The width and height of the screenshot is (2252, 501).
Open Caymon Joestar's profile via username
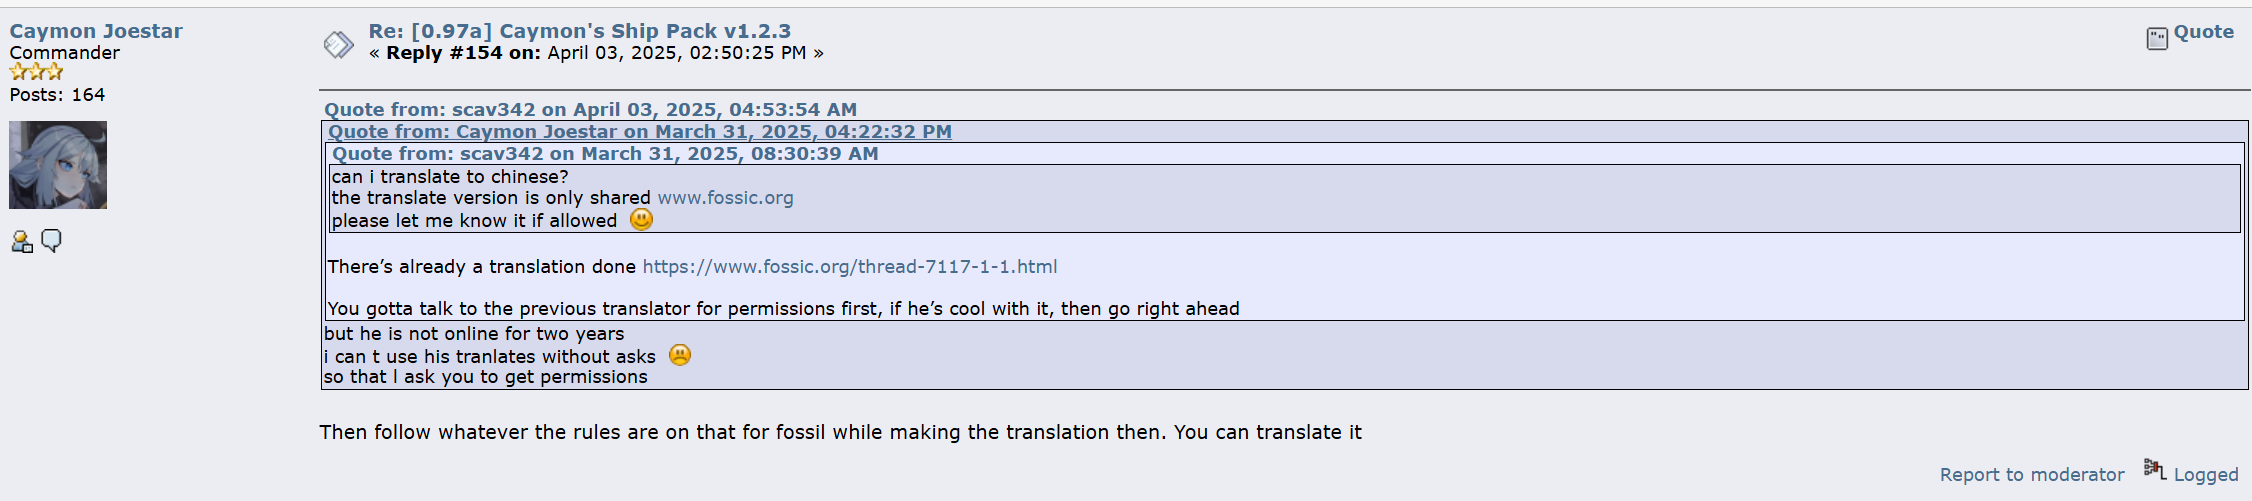pyautogui.click(x=96, y=31)
